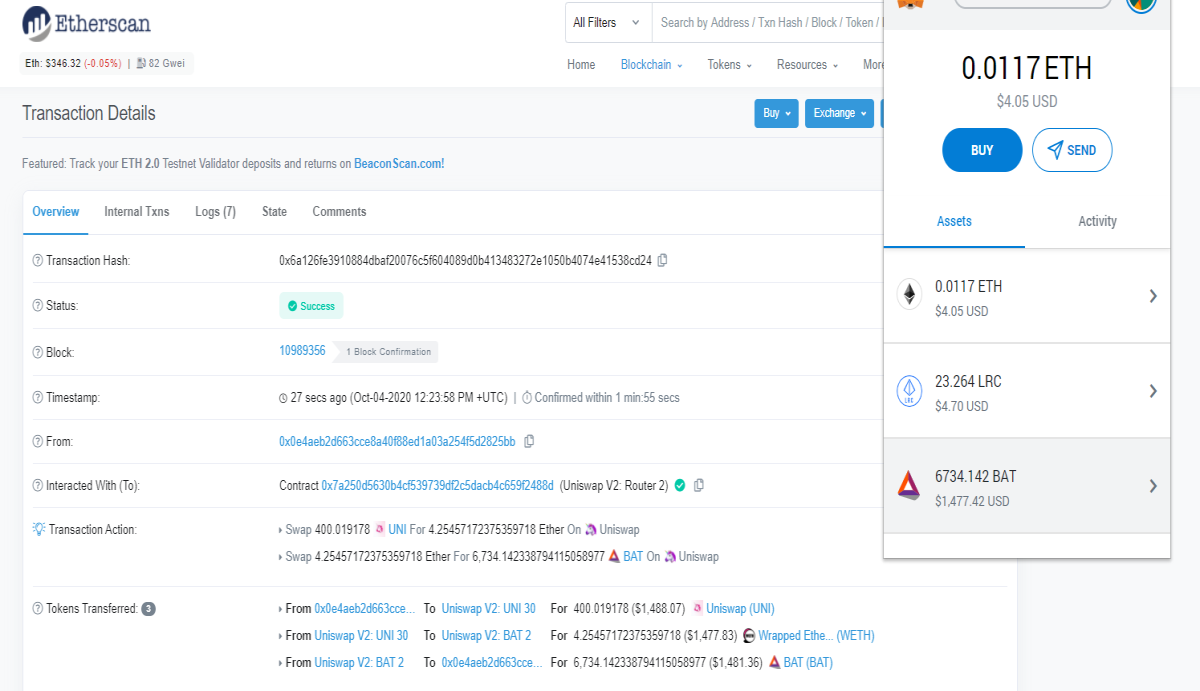Click the LRC token icon

coord(909,390)
